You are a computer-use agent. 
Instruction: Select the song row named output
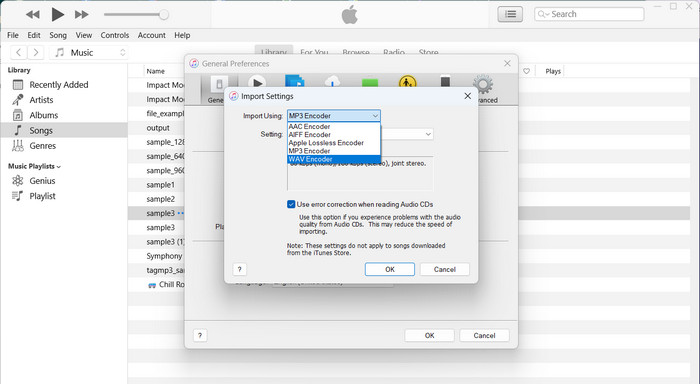[158, 128]
